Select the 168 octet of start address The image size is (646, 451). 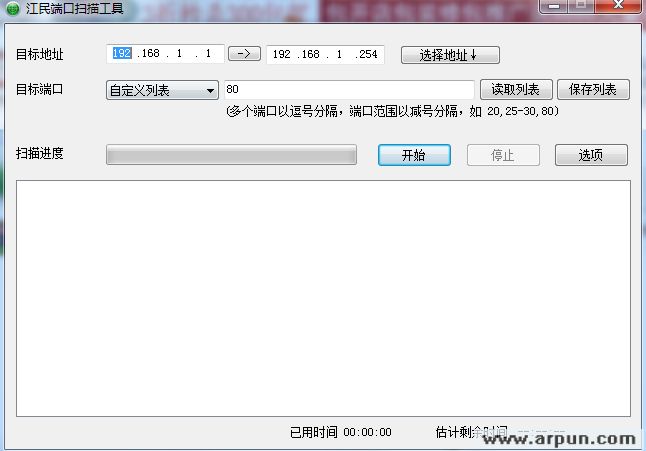coord(150,54)
